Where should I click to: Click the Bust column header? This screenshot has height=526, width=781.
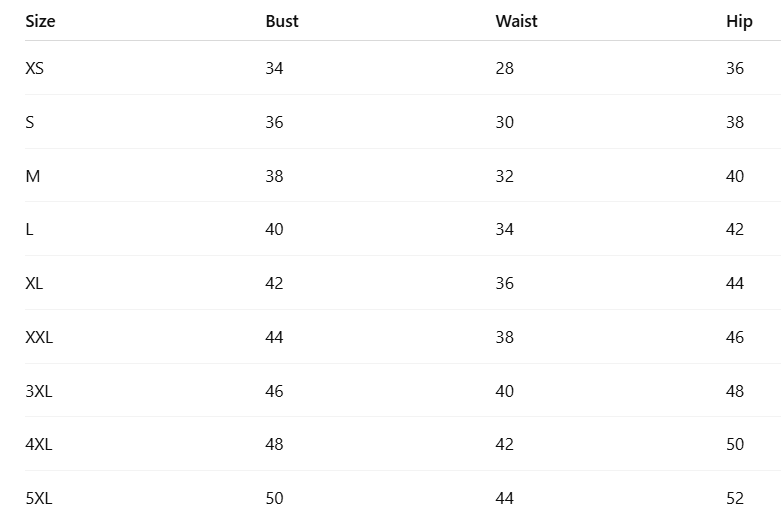tap(282, 21)
